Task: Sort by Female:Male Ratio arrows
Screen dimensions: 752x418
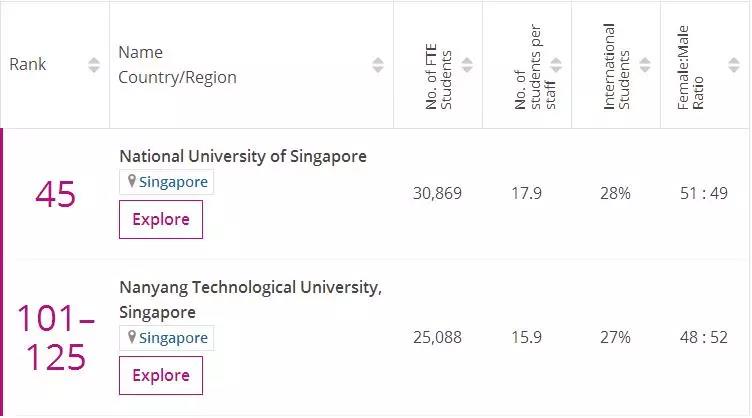Action: pos(733,65)
